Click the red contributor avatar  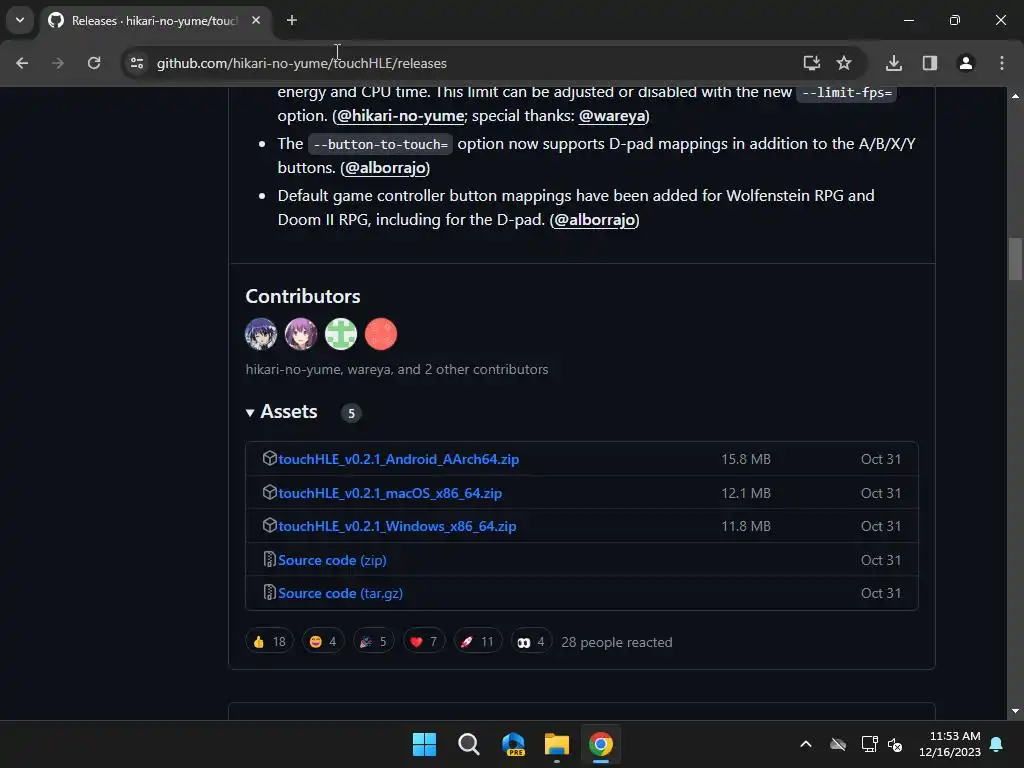381,334
